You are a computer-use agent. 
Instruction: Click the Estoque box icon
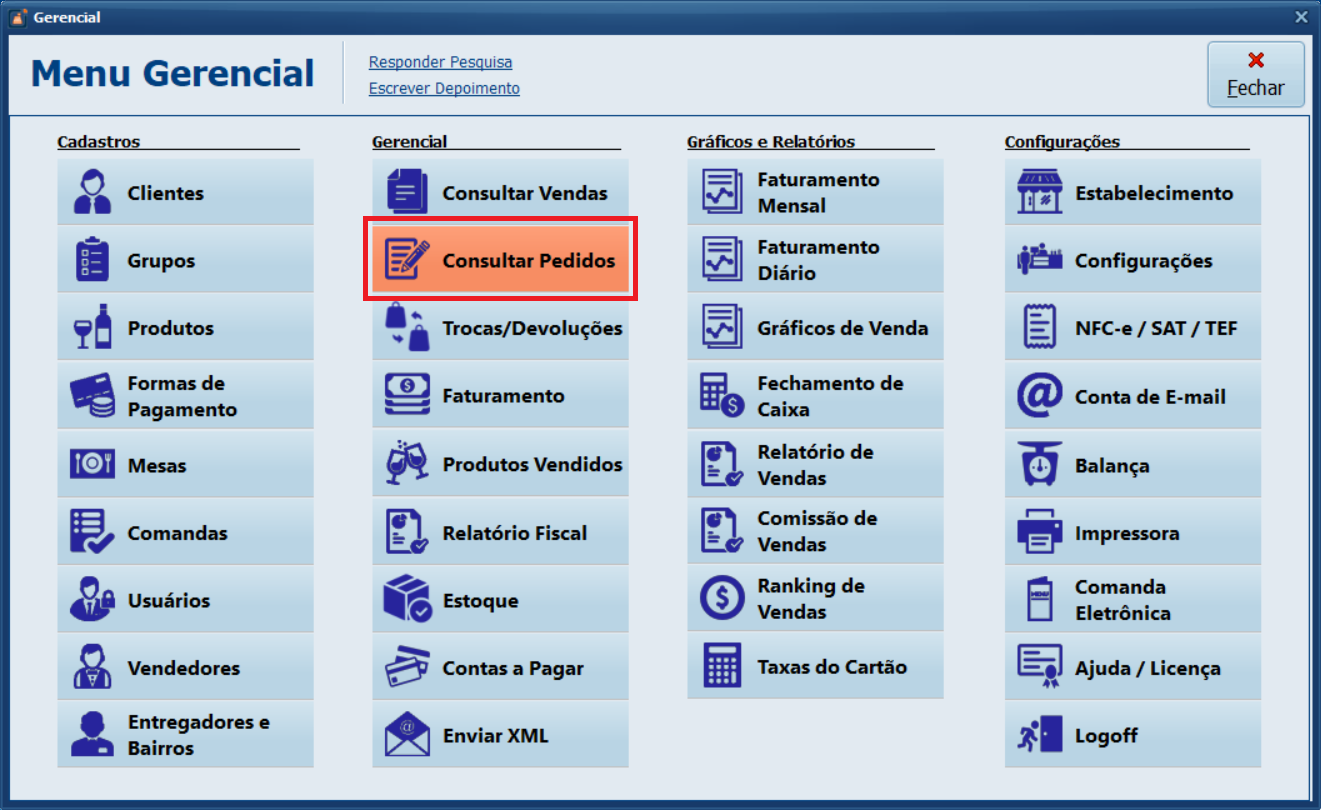pyautogui.click(x=407, y=600)
